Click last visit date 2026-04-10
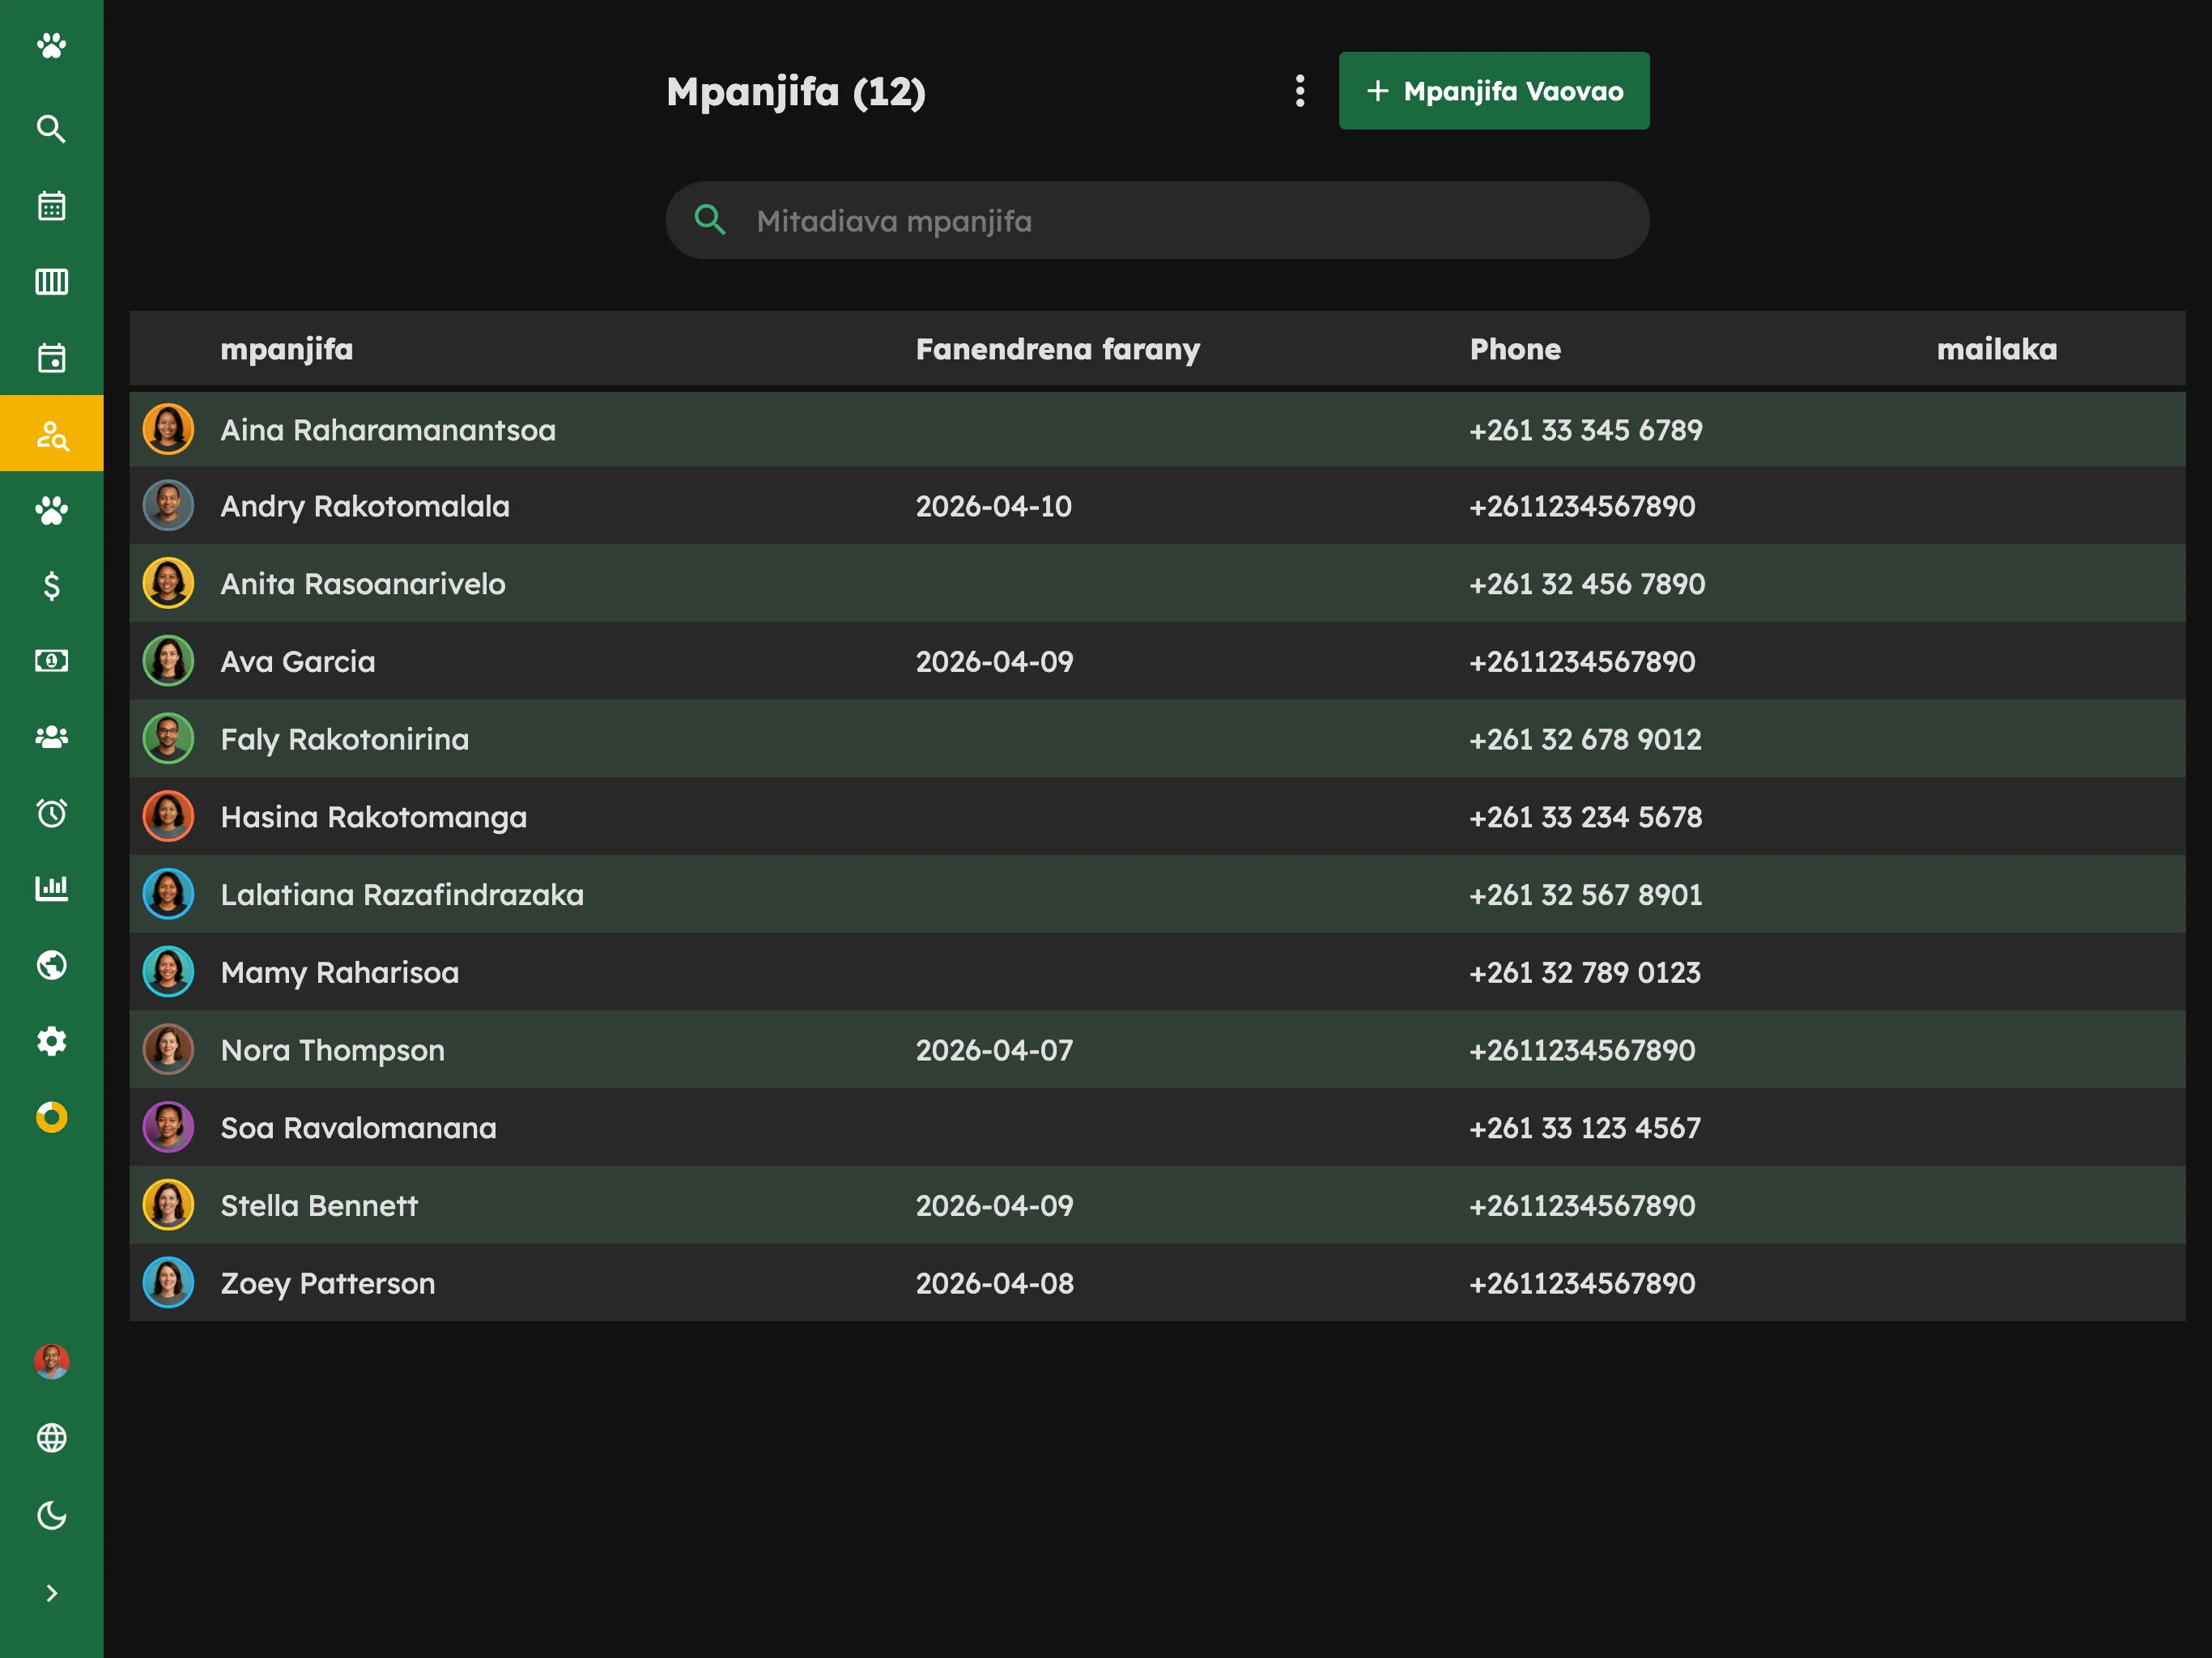 pos(994,507)
